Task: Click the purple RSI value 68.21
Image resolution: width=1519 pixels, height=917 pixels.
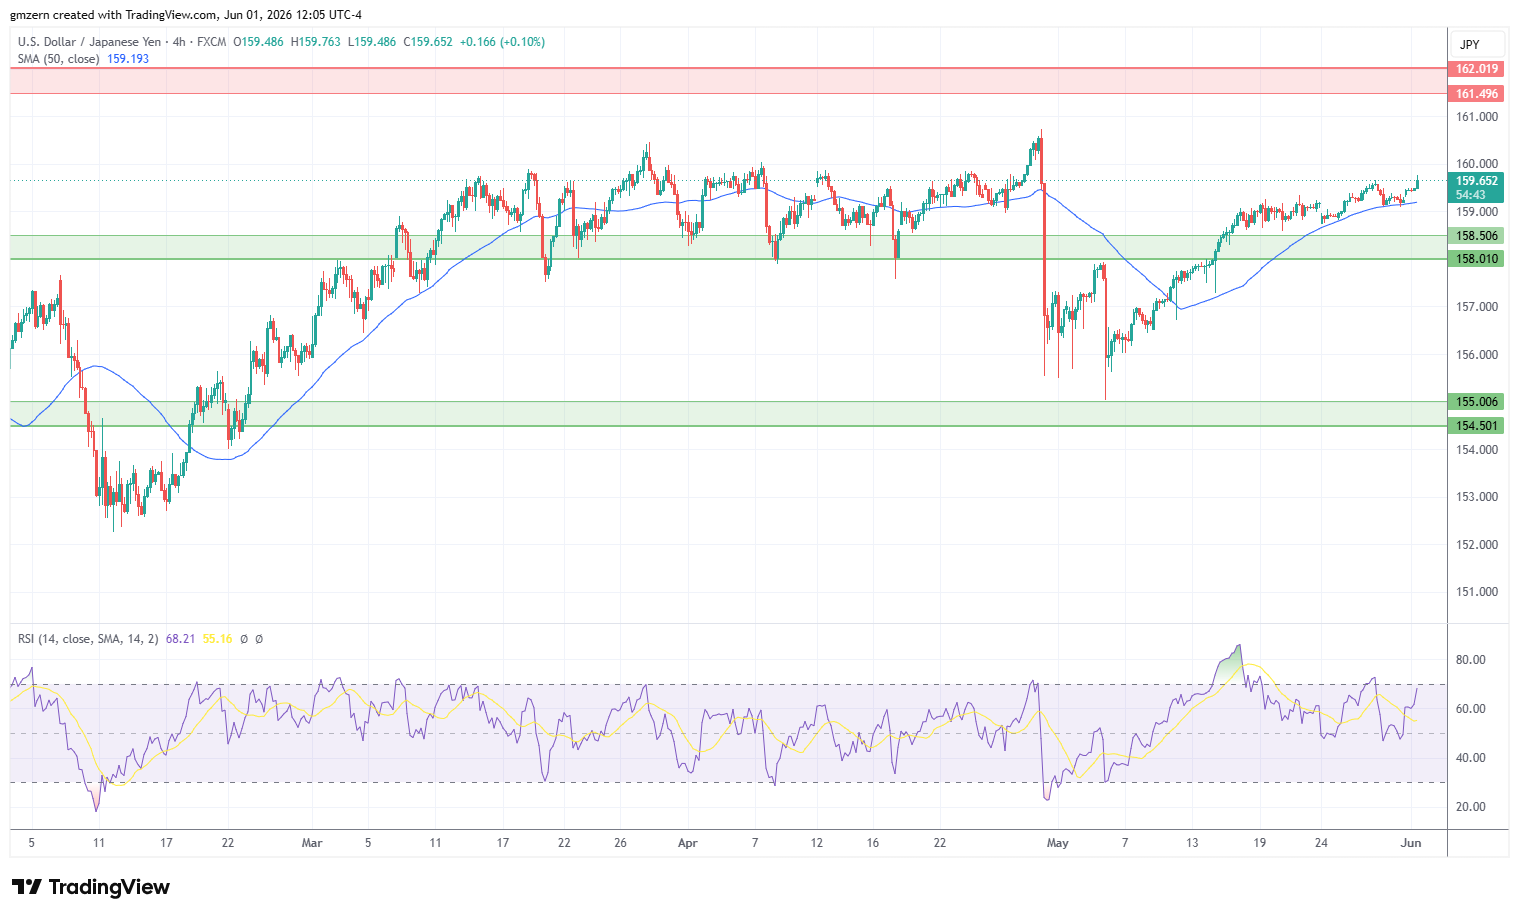Action: point(180,638)
